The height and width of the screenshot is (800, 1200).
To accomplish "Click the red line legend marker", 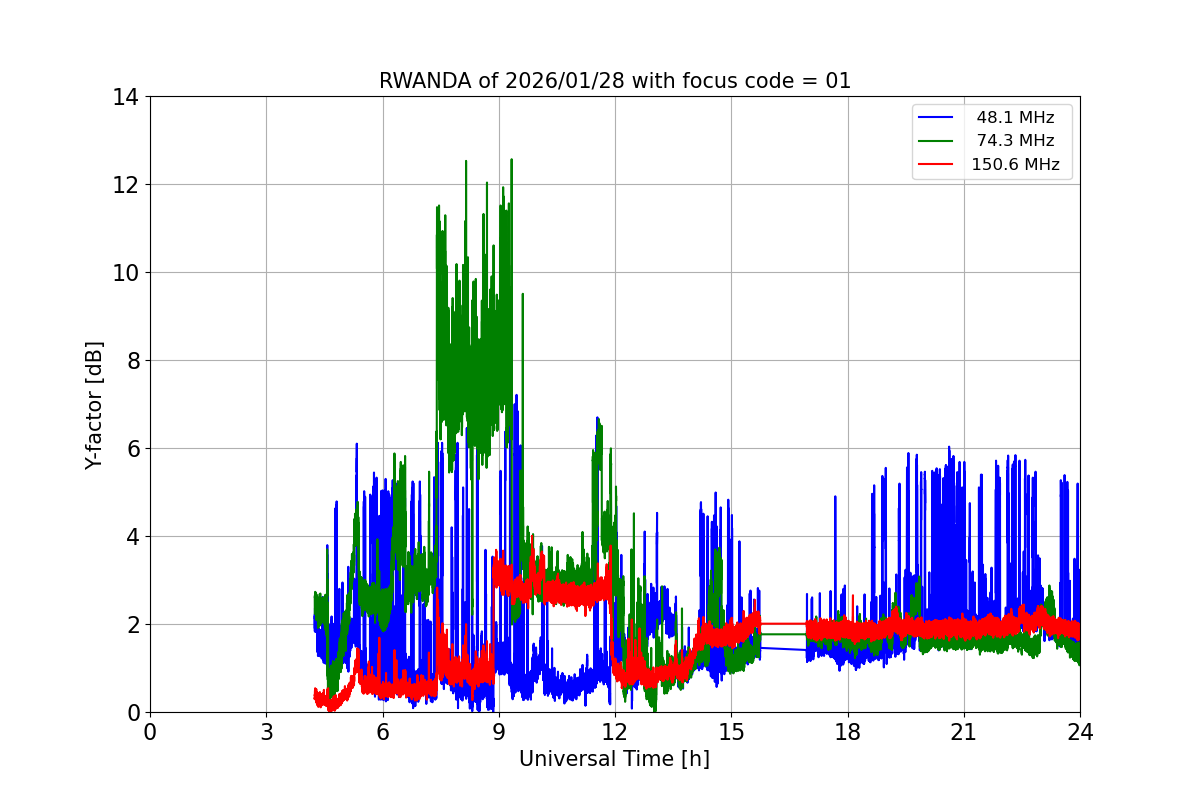I will click(936, 165).
